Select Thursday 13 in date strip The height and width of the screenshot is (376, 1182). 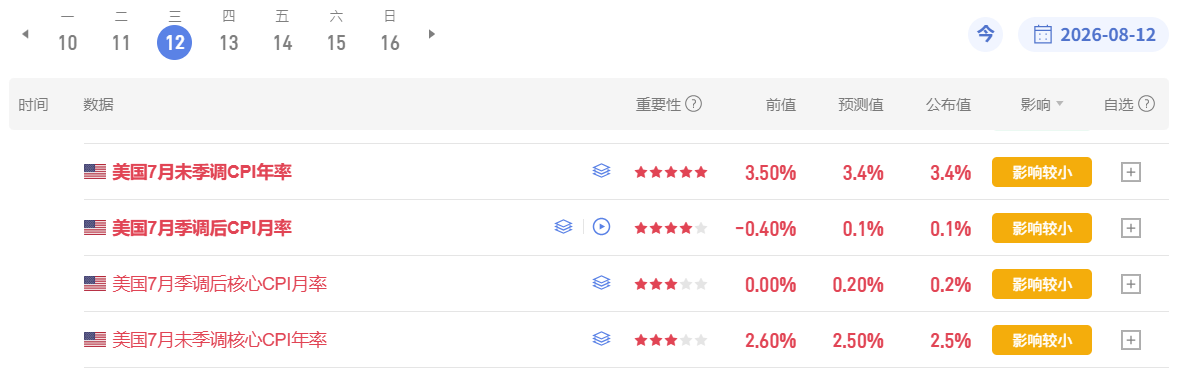pyautogui.click(x=228, y=34)
